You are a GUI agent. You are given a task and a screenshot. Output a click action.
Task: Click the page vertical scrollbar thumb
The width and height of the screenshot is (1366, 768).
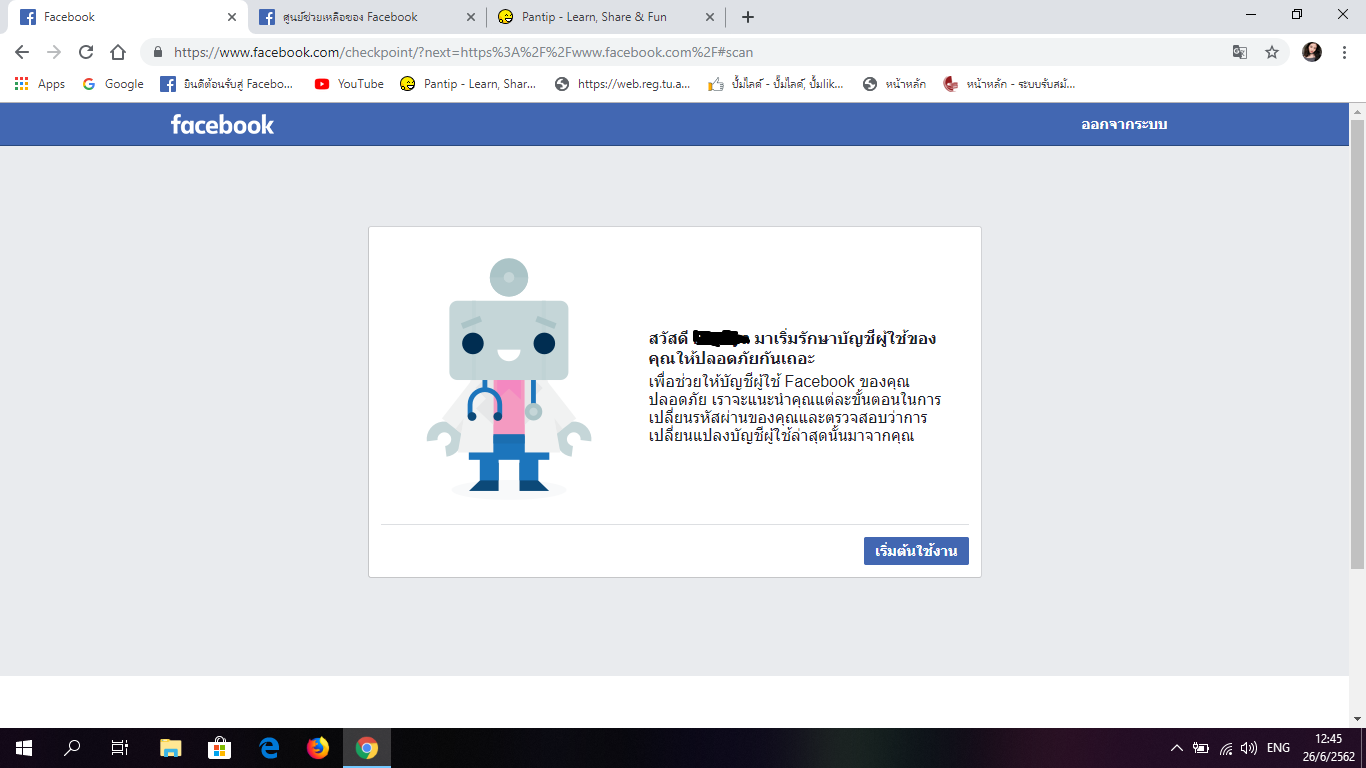1357,343
